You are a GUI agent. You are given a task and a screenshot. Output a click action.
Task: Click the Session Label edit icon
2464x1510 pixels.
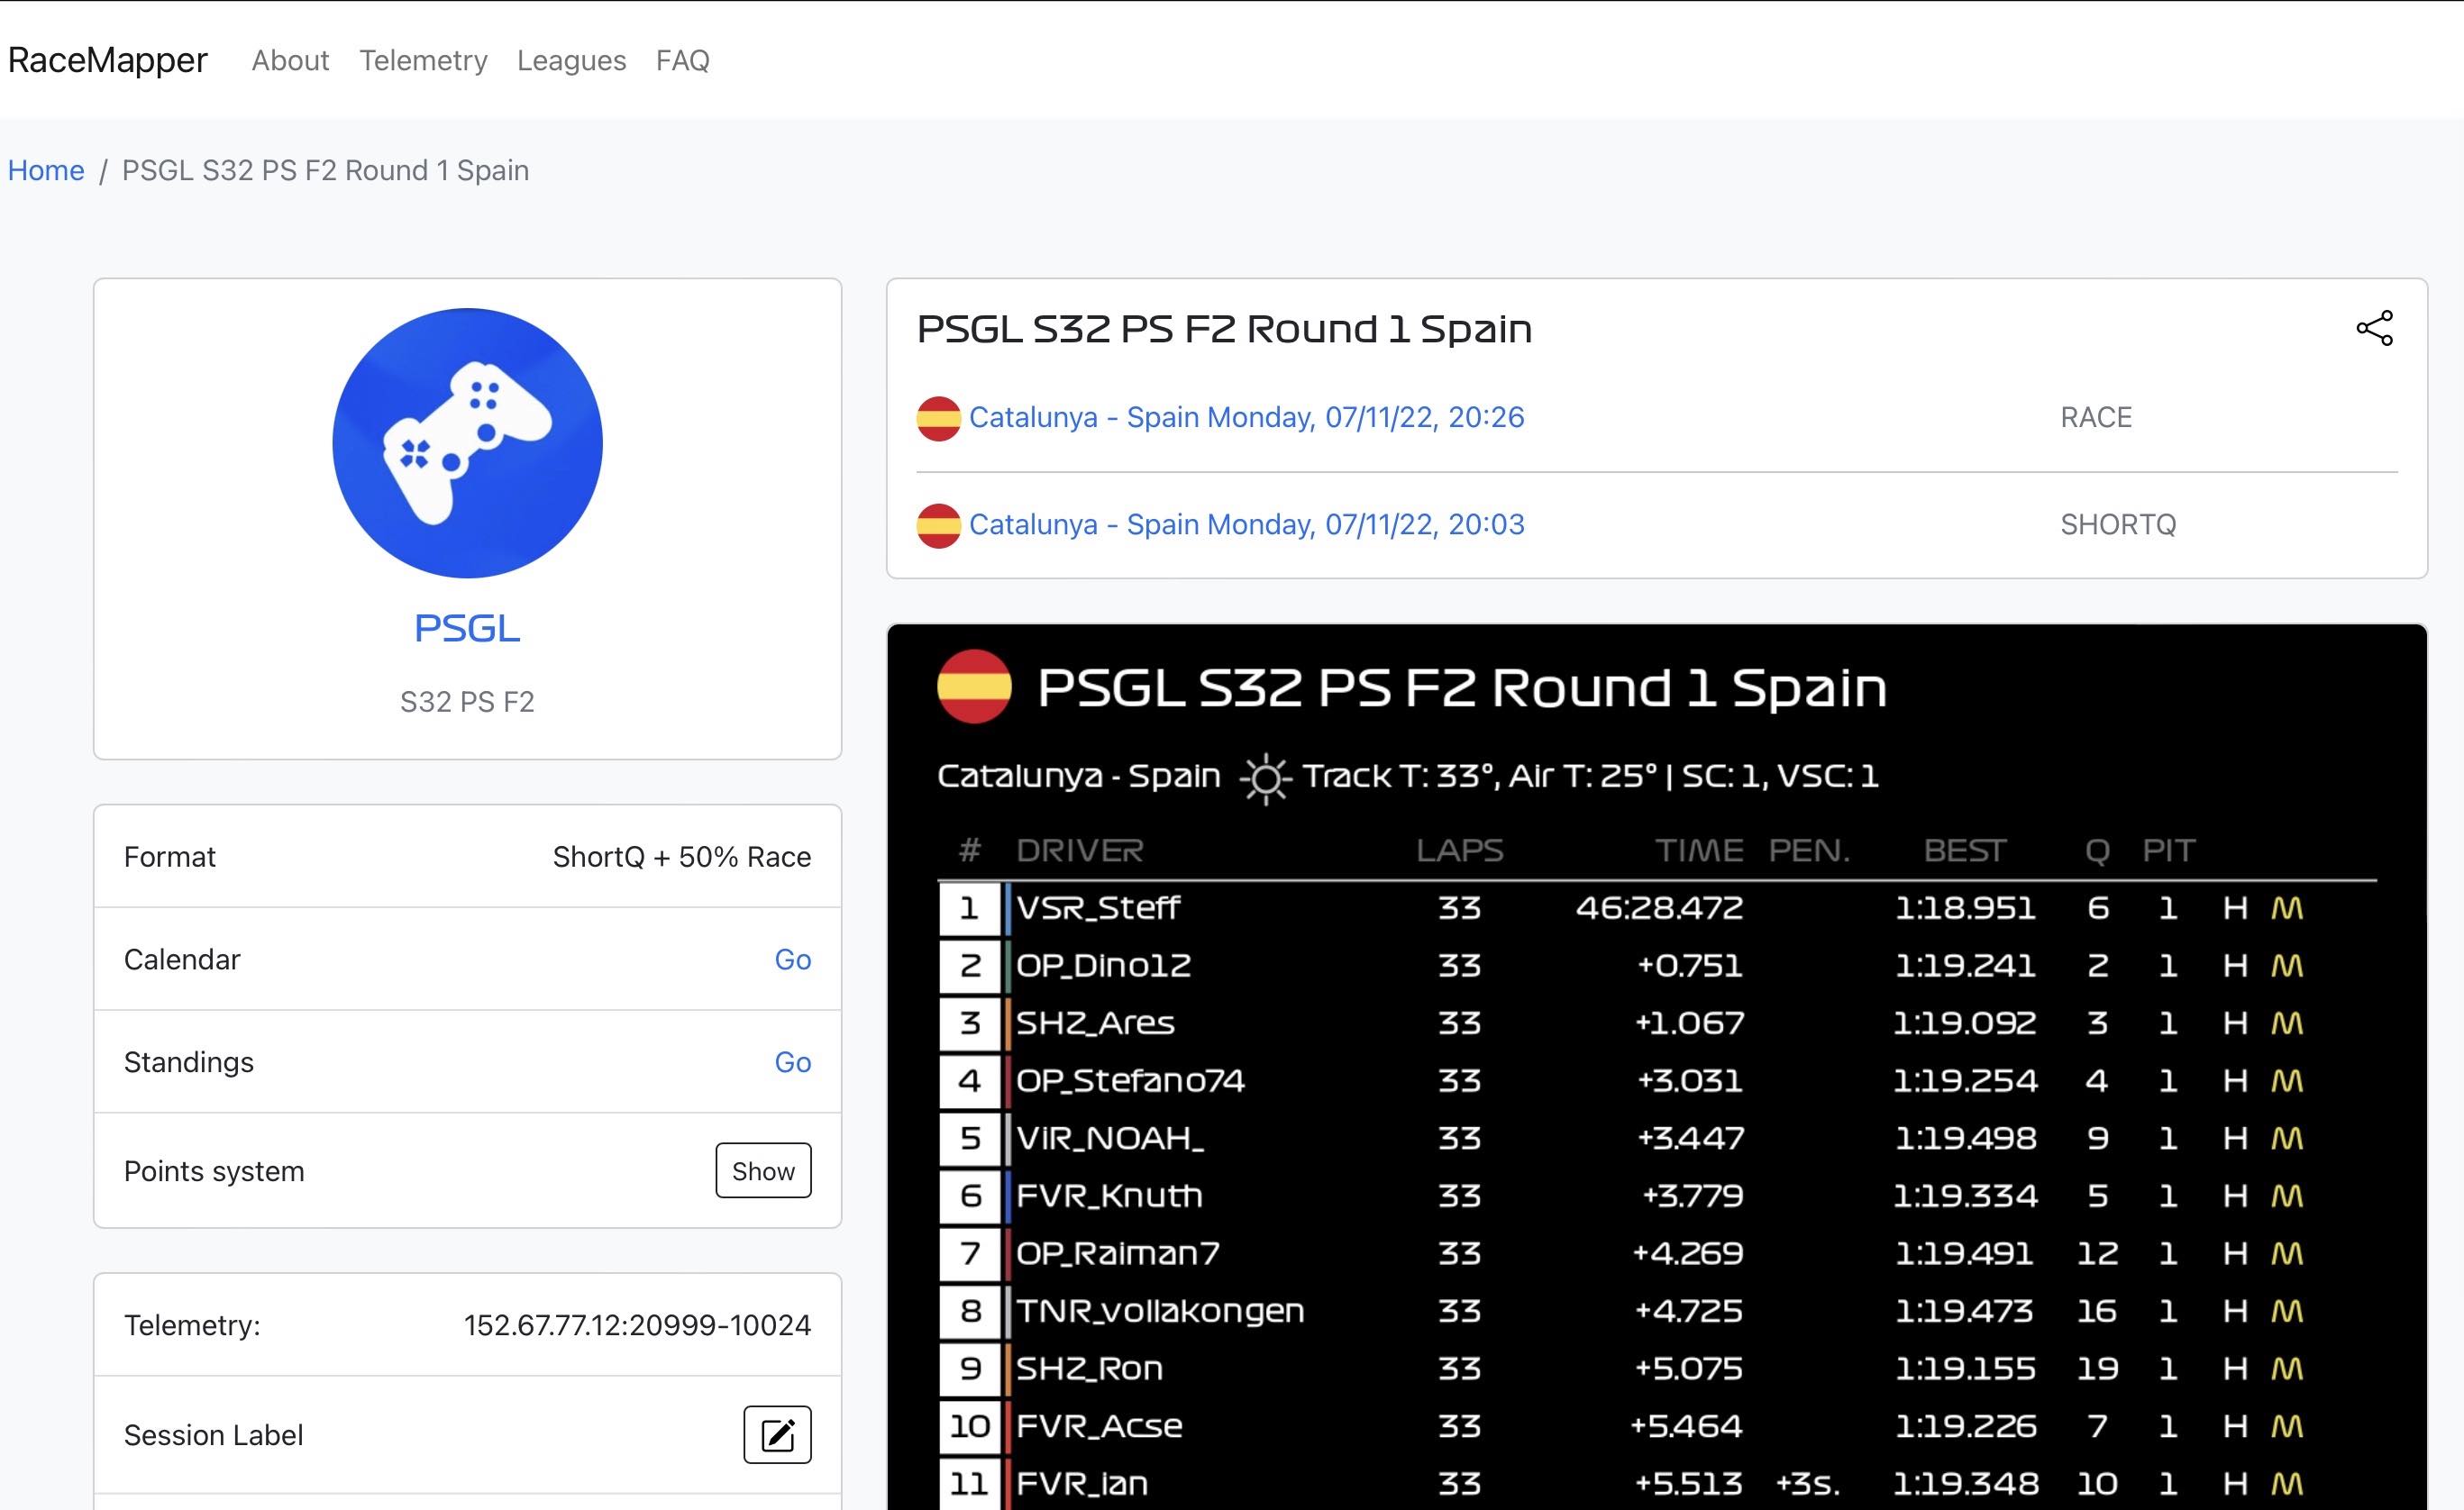point(777,1434)
